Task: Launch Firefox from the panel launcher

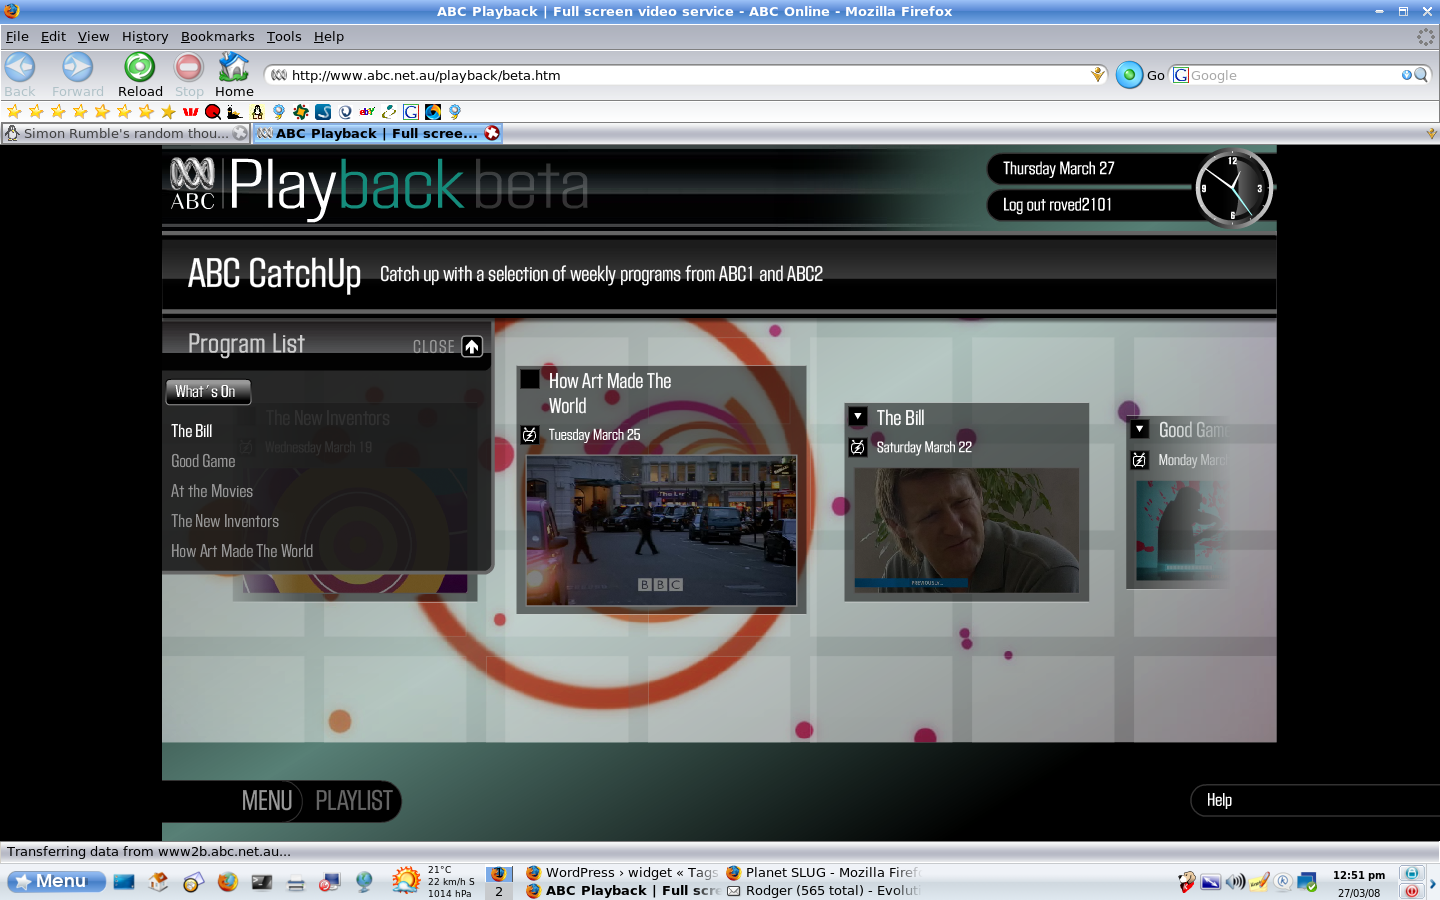Action: click(228, 882)
